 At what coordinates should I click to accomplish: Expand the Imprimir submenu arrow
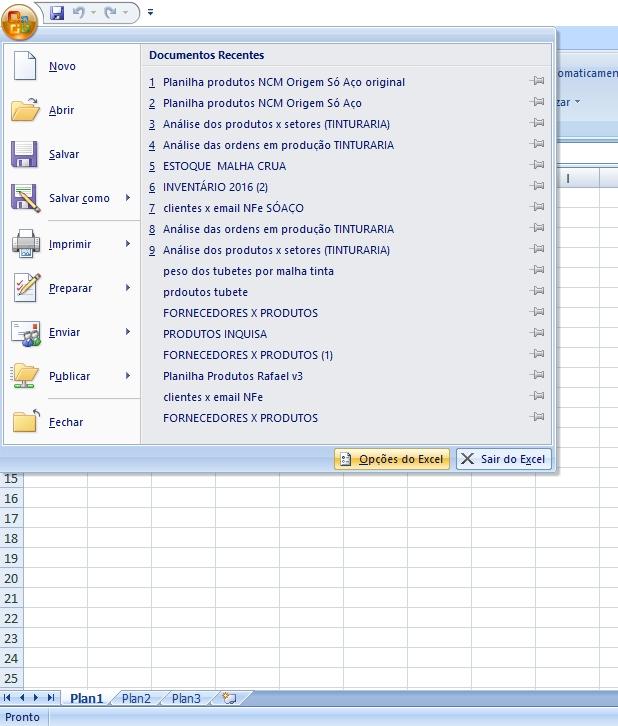click(x=128, y=244)
